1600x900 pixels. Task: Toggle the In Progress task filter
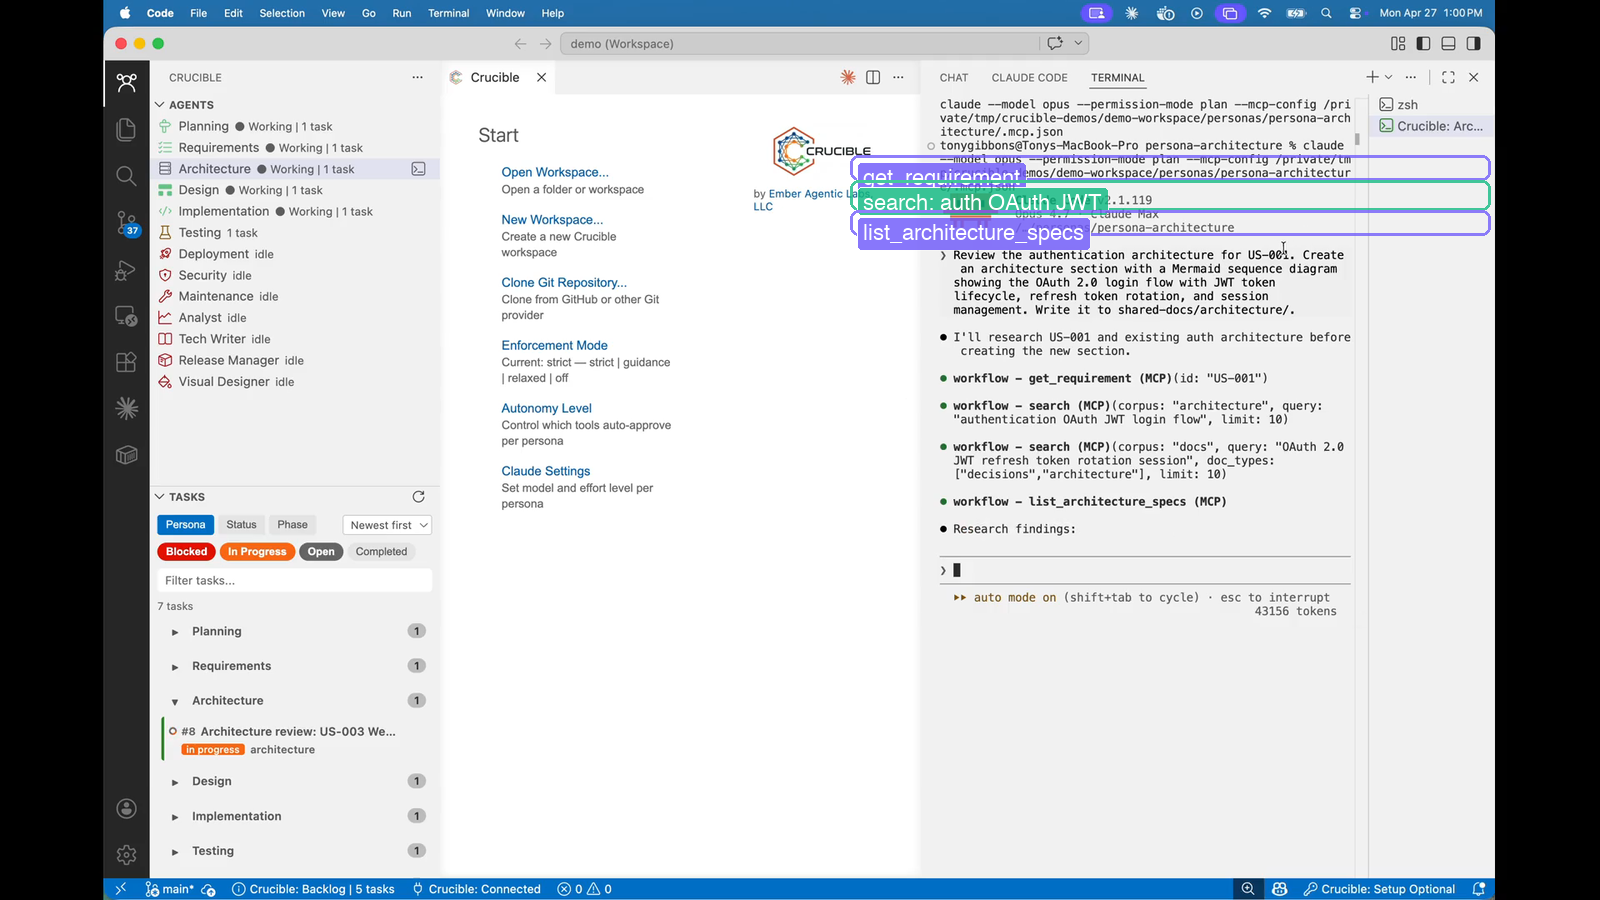[257, 551]
